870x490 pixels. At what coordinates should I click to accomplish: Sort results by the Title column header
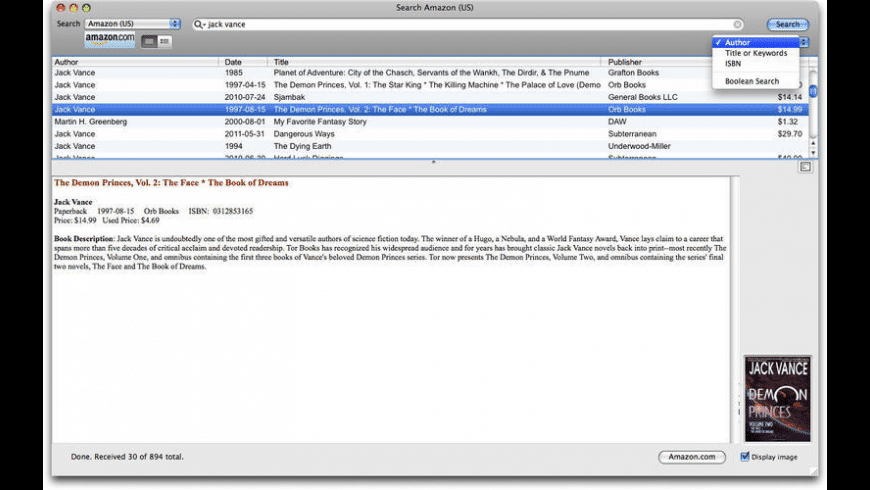click(434, 62)
